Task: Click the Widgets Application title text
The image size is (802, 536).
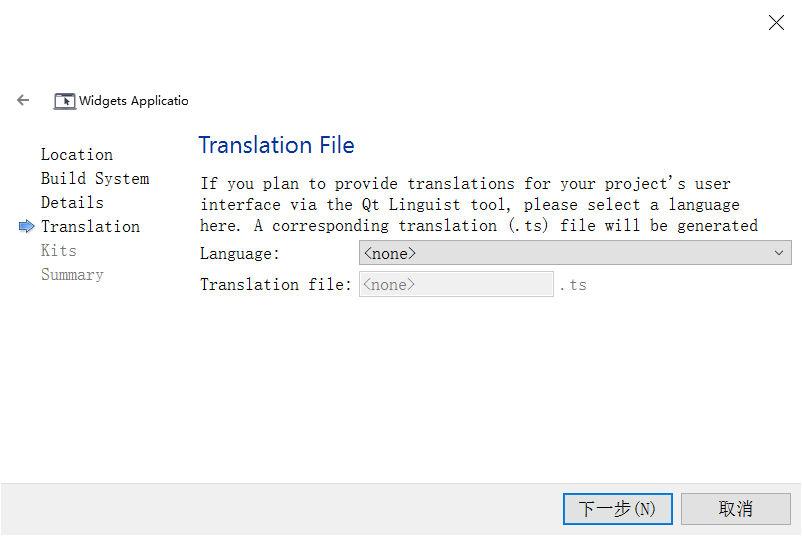Action: point(133,101)
